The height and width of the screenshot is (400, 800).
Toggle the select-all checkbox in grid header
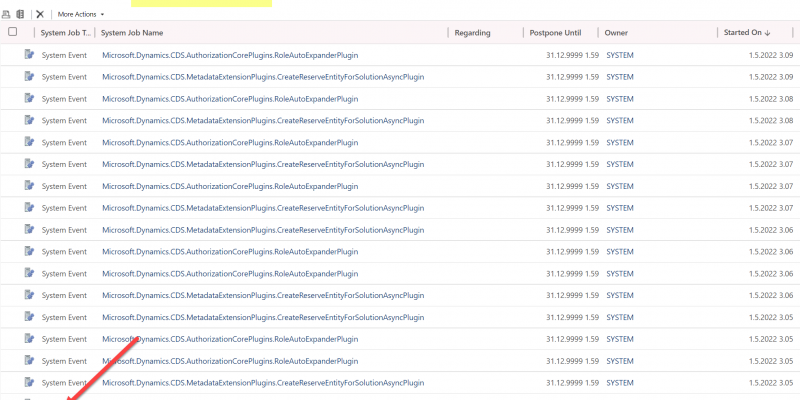click(12, 32)
